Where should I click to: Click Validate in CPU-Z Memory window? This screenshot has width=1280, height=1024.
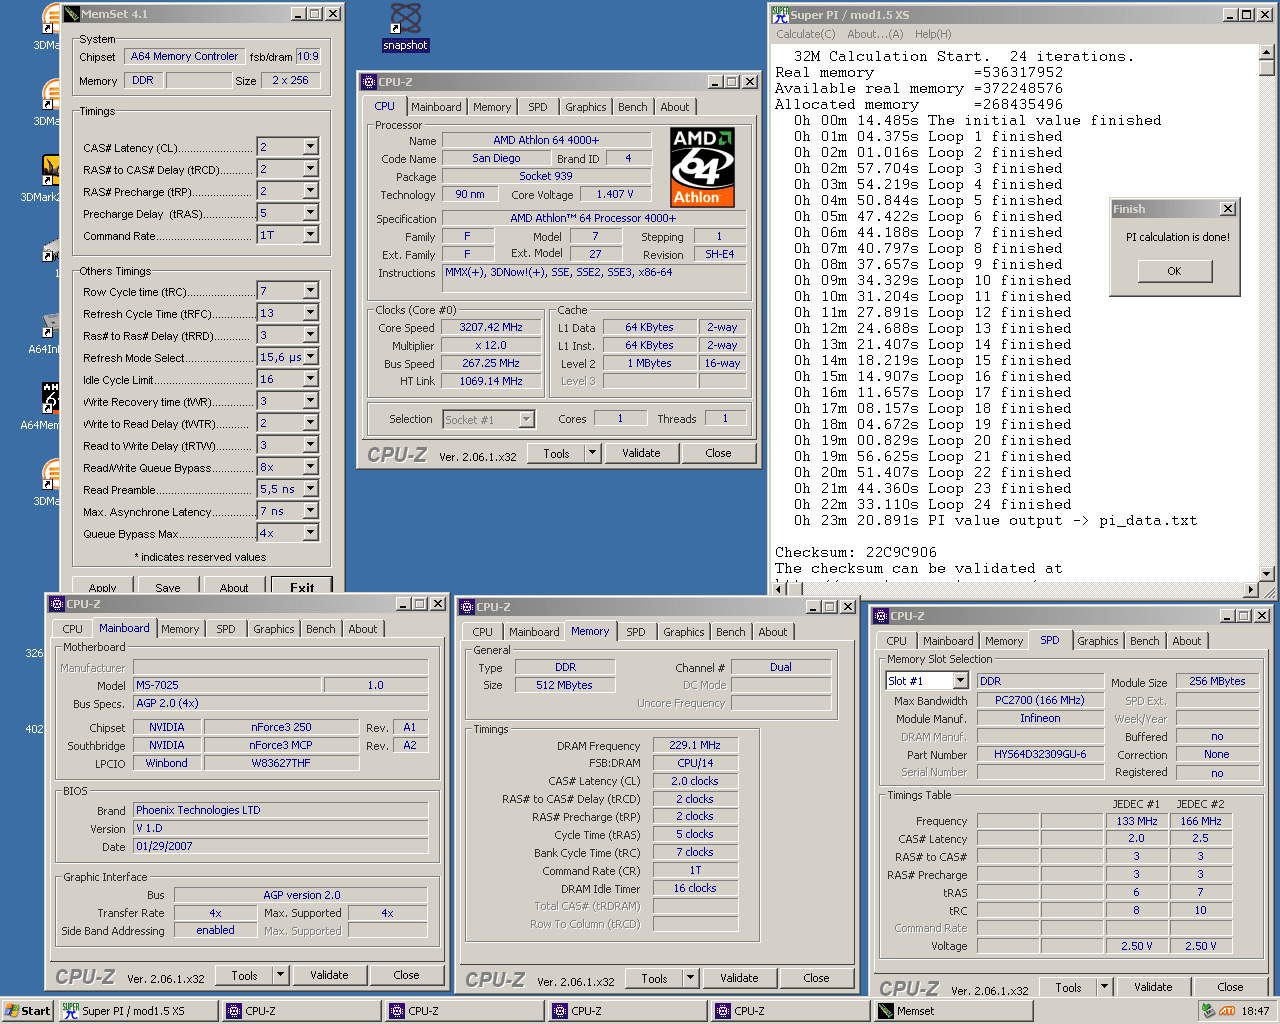click(x=739, y=978)
